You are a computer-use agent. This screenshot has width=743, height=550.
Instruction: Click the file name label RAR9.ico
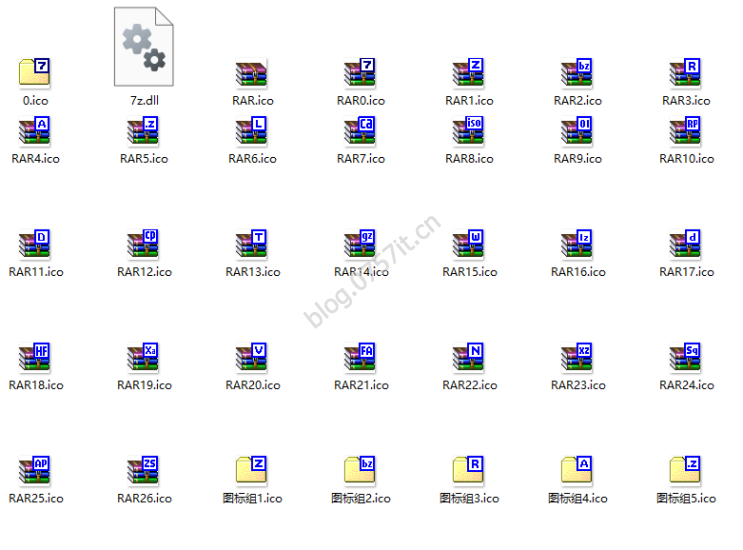point(578,159)
